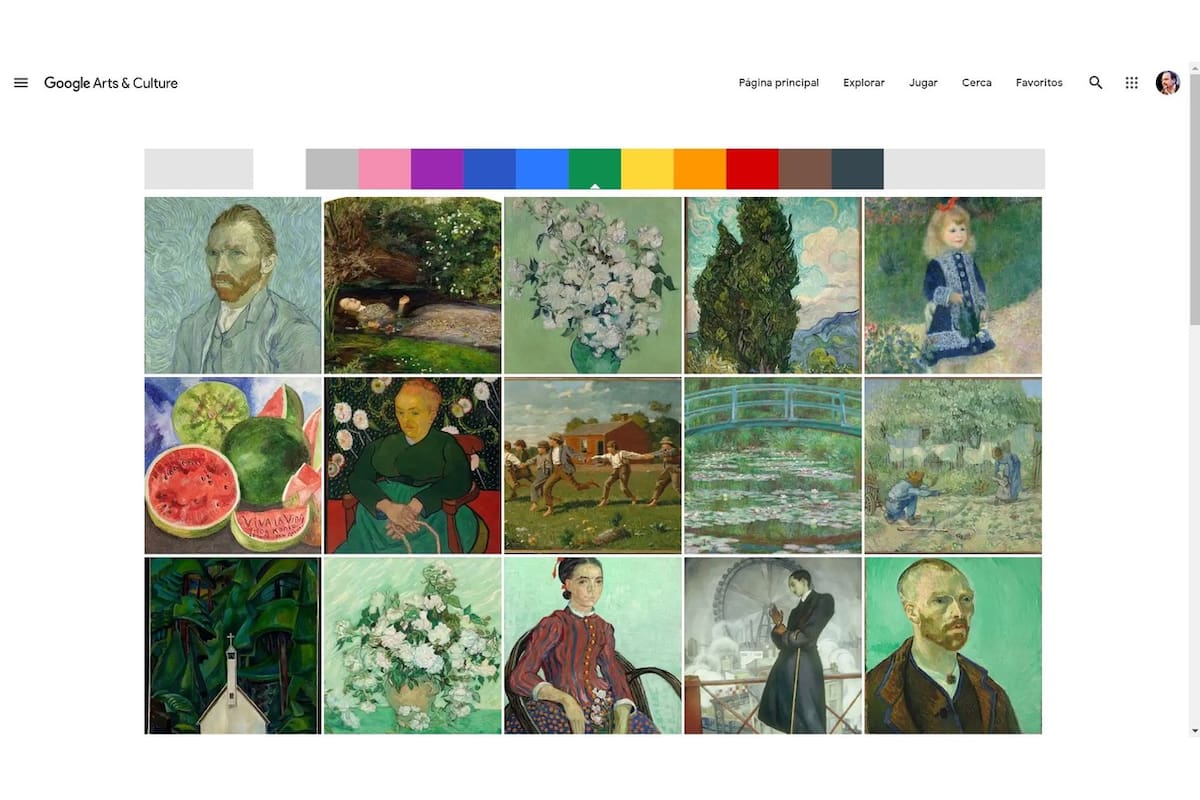Open white roses in green vase painting
Image resolution: width=1200 pixels, height=800 pixels.
tap(593, 285)
